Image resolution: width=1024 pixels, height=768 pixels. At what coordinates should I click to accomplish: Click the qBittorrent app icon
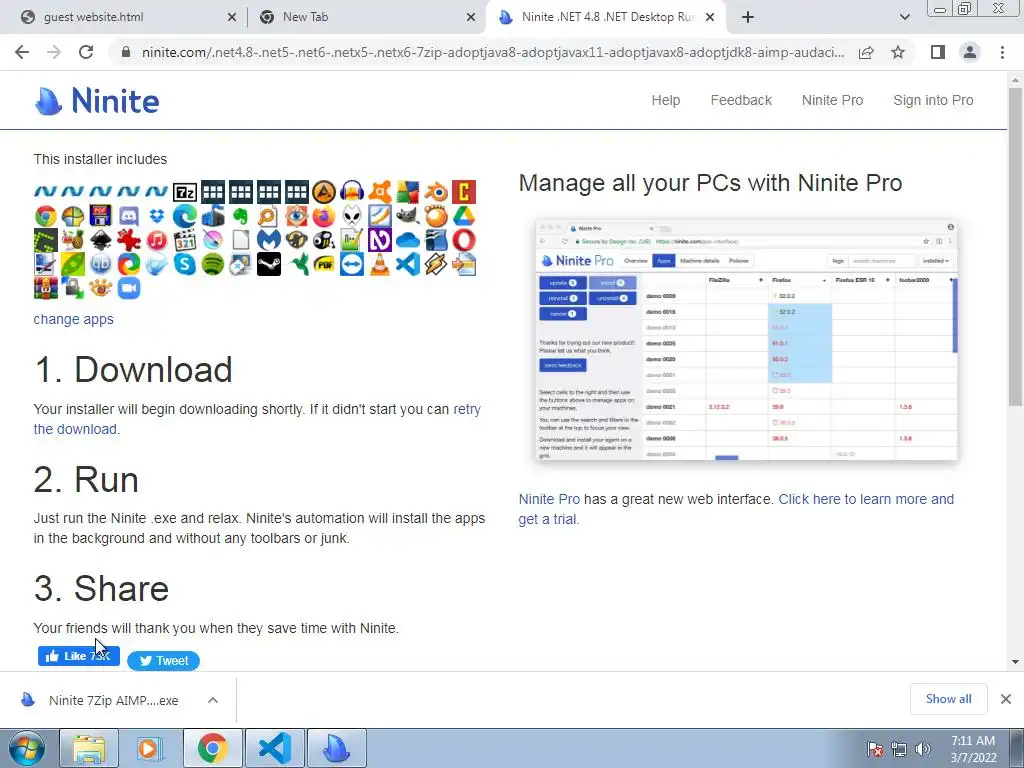tap(101, 264)
